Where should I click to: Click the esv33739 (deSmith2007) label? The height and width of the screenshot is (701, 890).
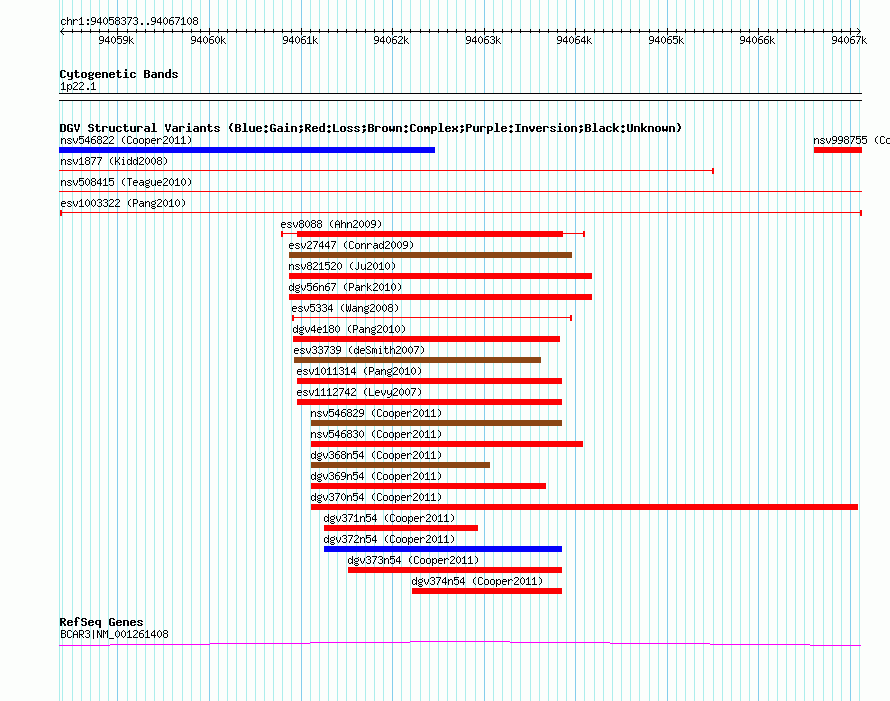pos(359,350)
